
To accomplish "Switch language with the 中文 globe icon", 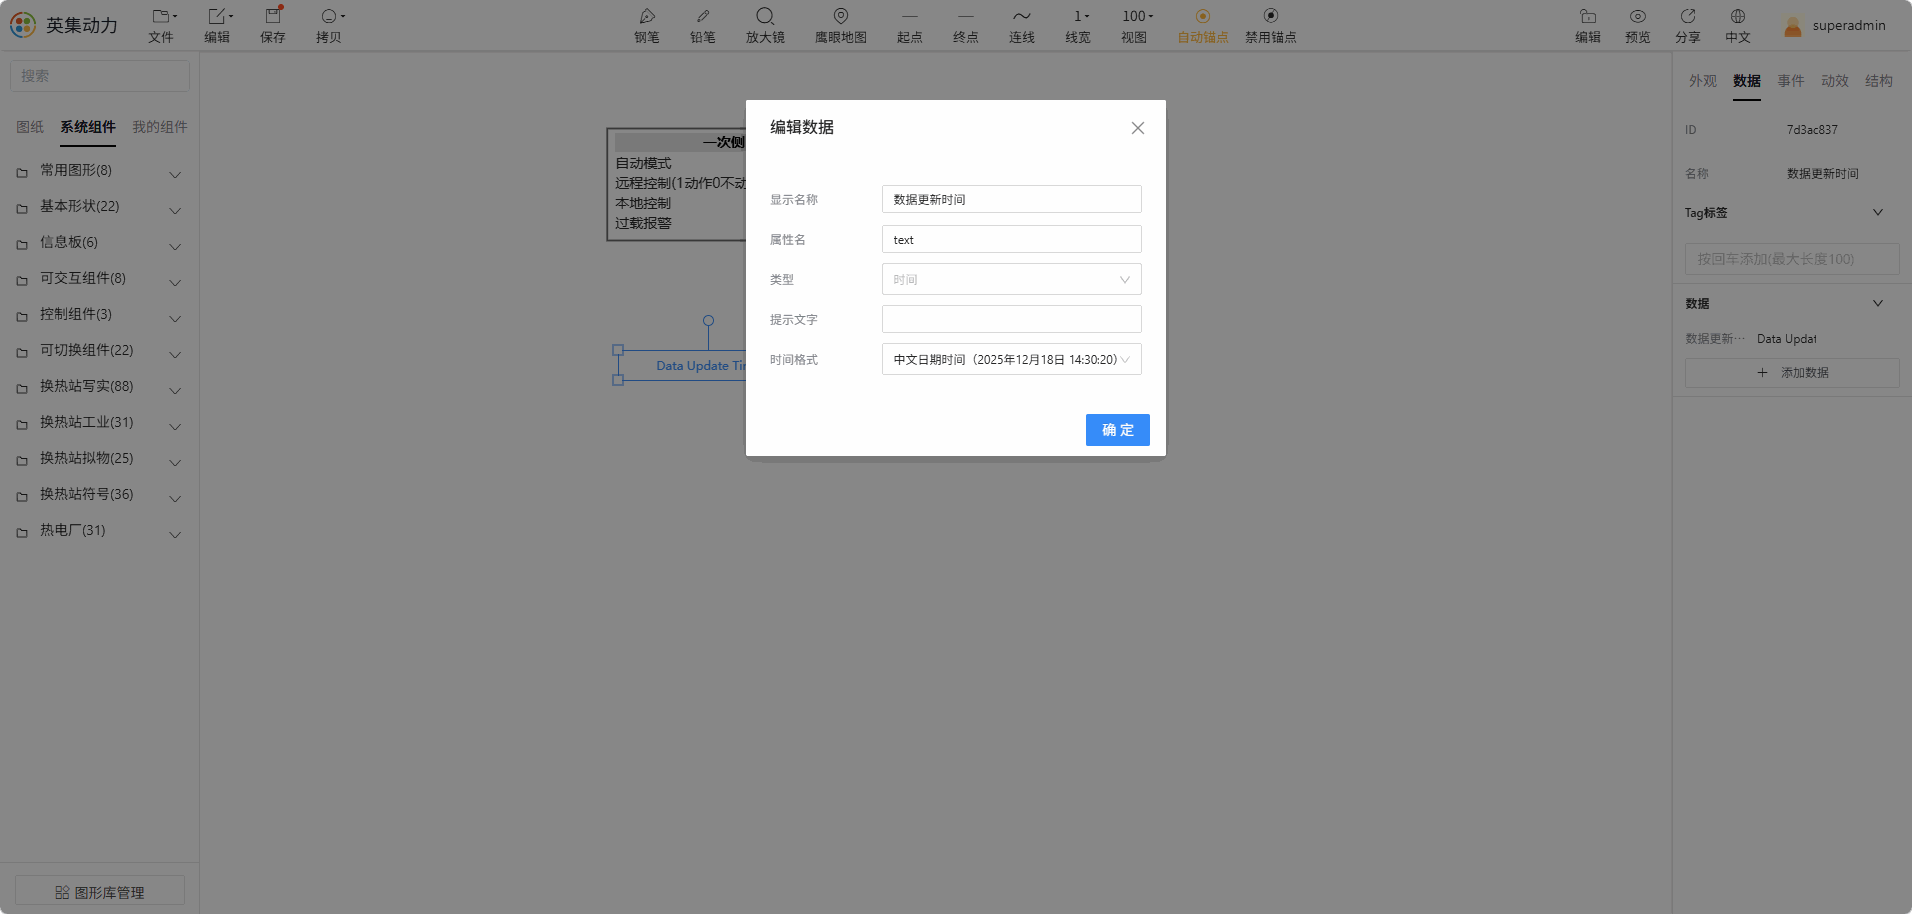I will point(1738,17).
